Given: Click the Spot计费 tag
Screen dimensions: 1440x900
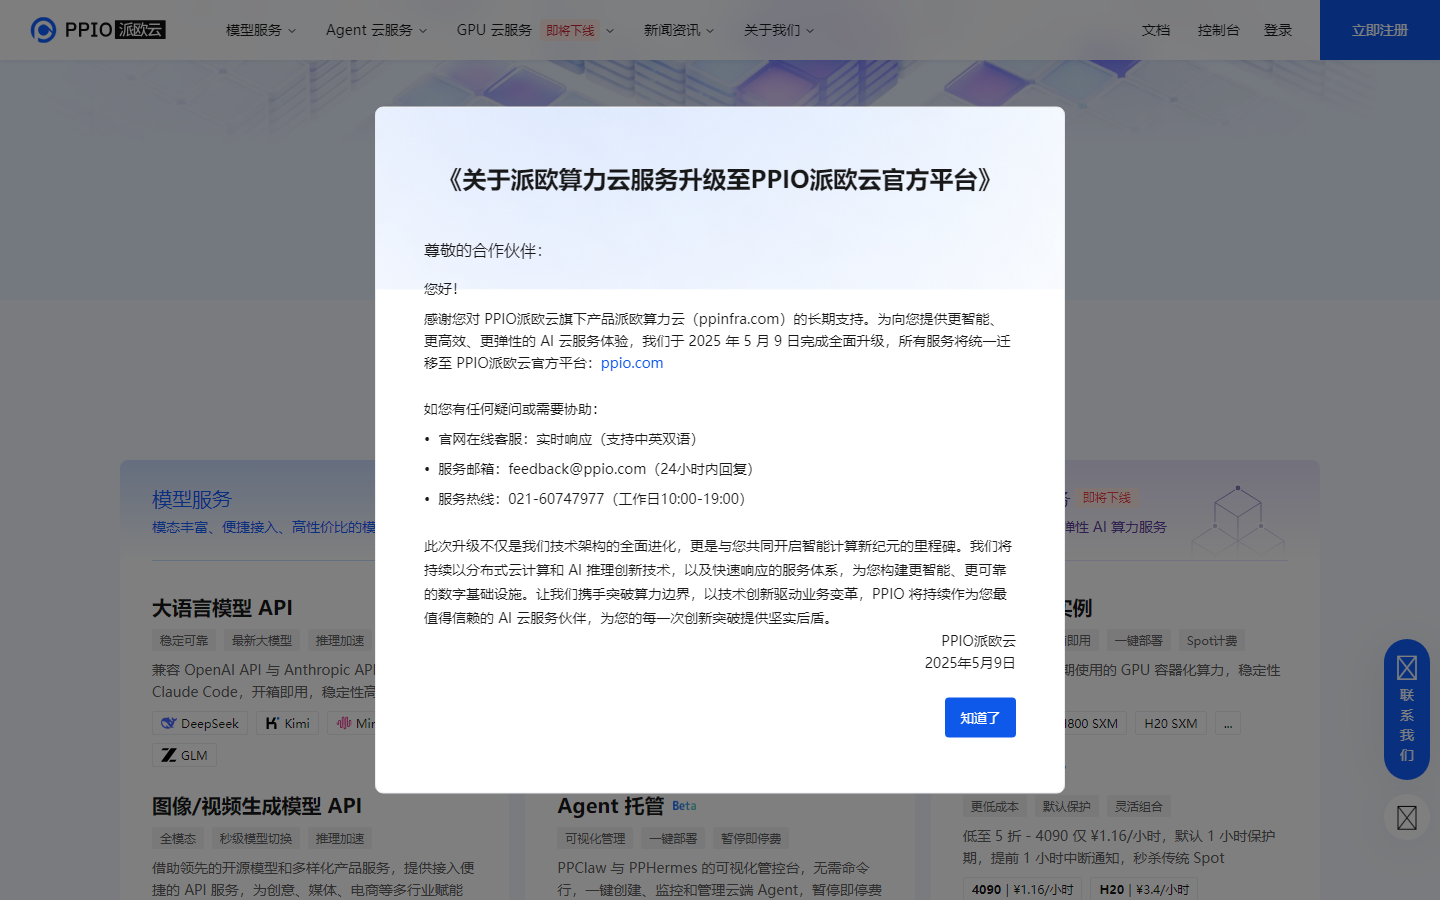Looking at the screenshot, I should tap(1212, 641).
